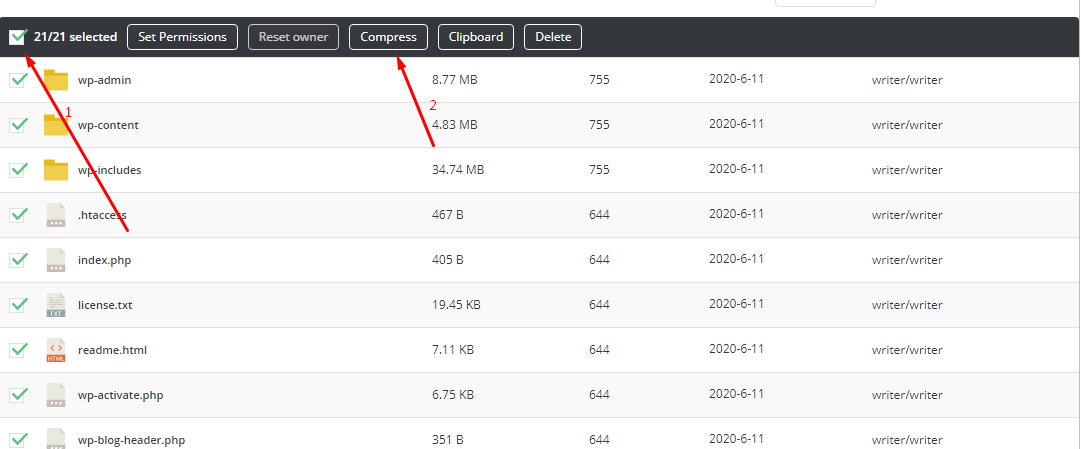Click the 755 permission of wp-admin
The height and width of the screenshot is (449, 1081).
599,80
